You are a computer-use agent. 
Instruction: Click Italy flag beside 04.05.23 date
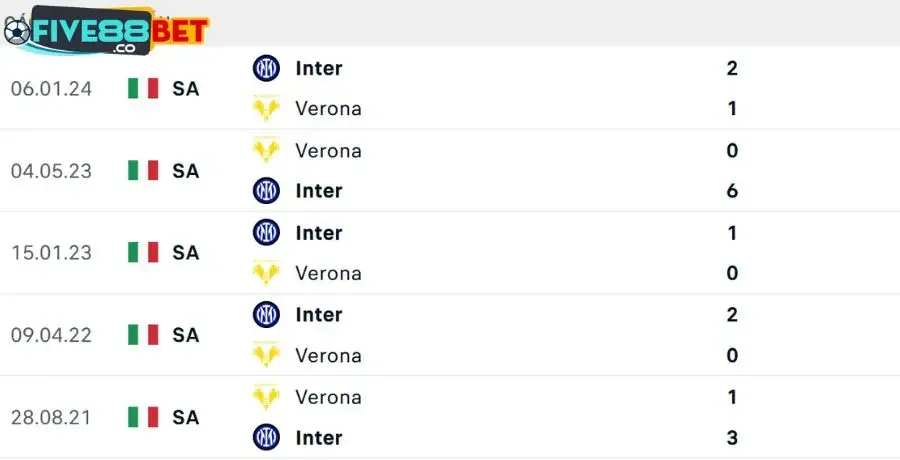click(143, 171)
